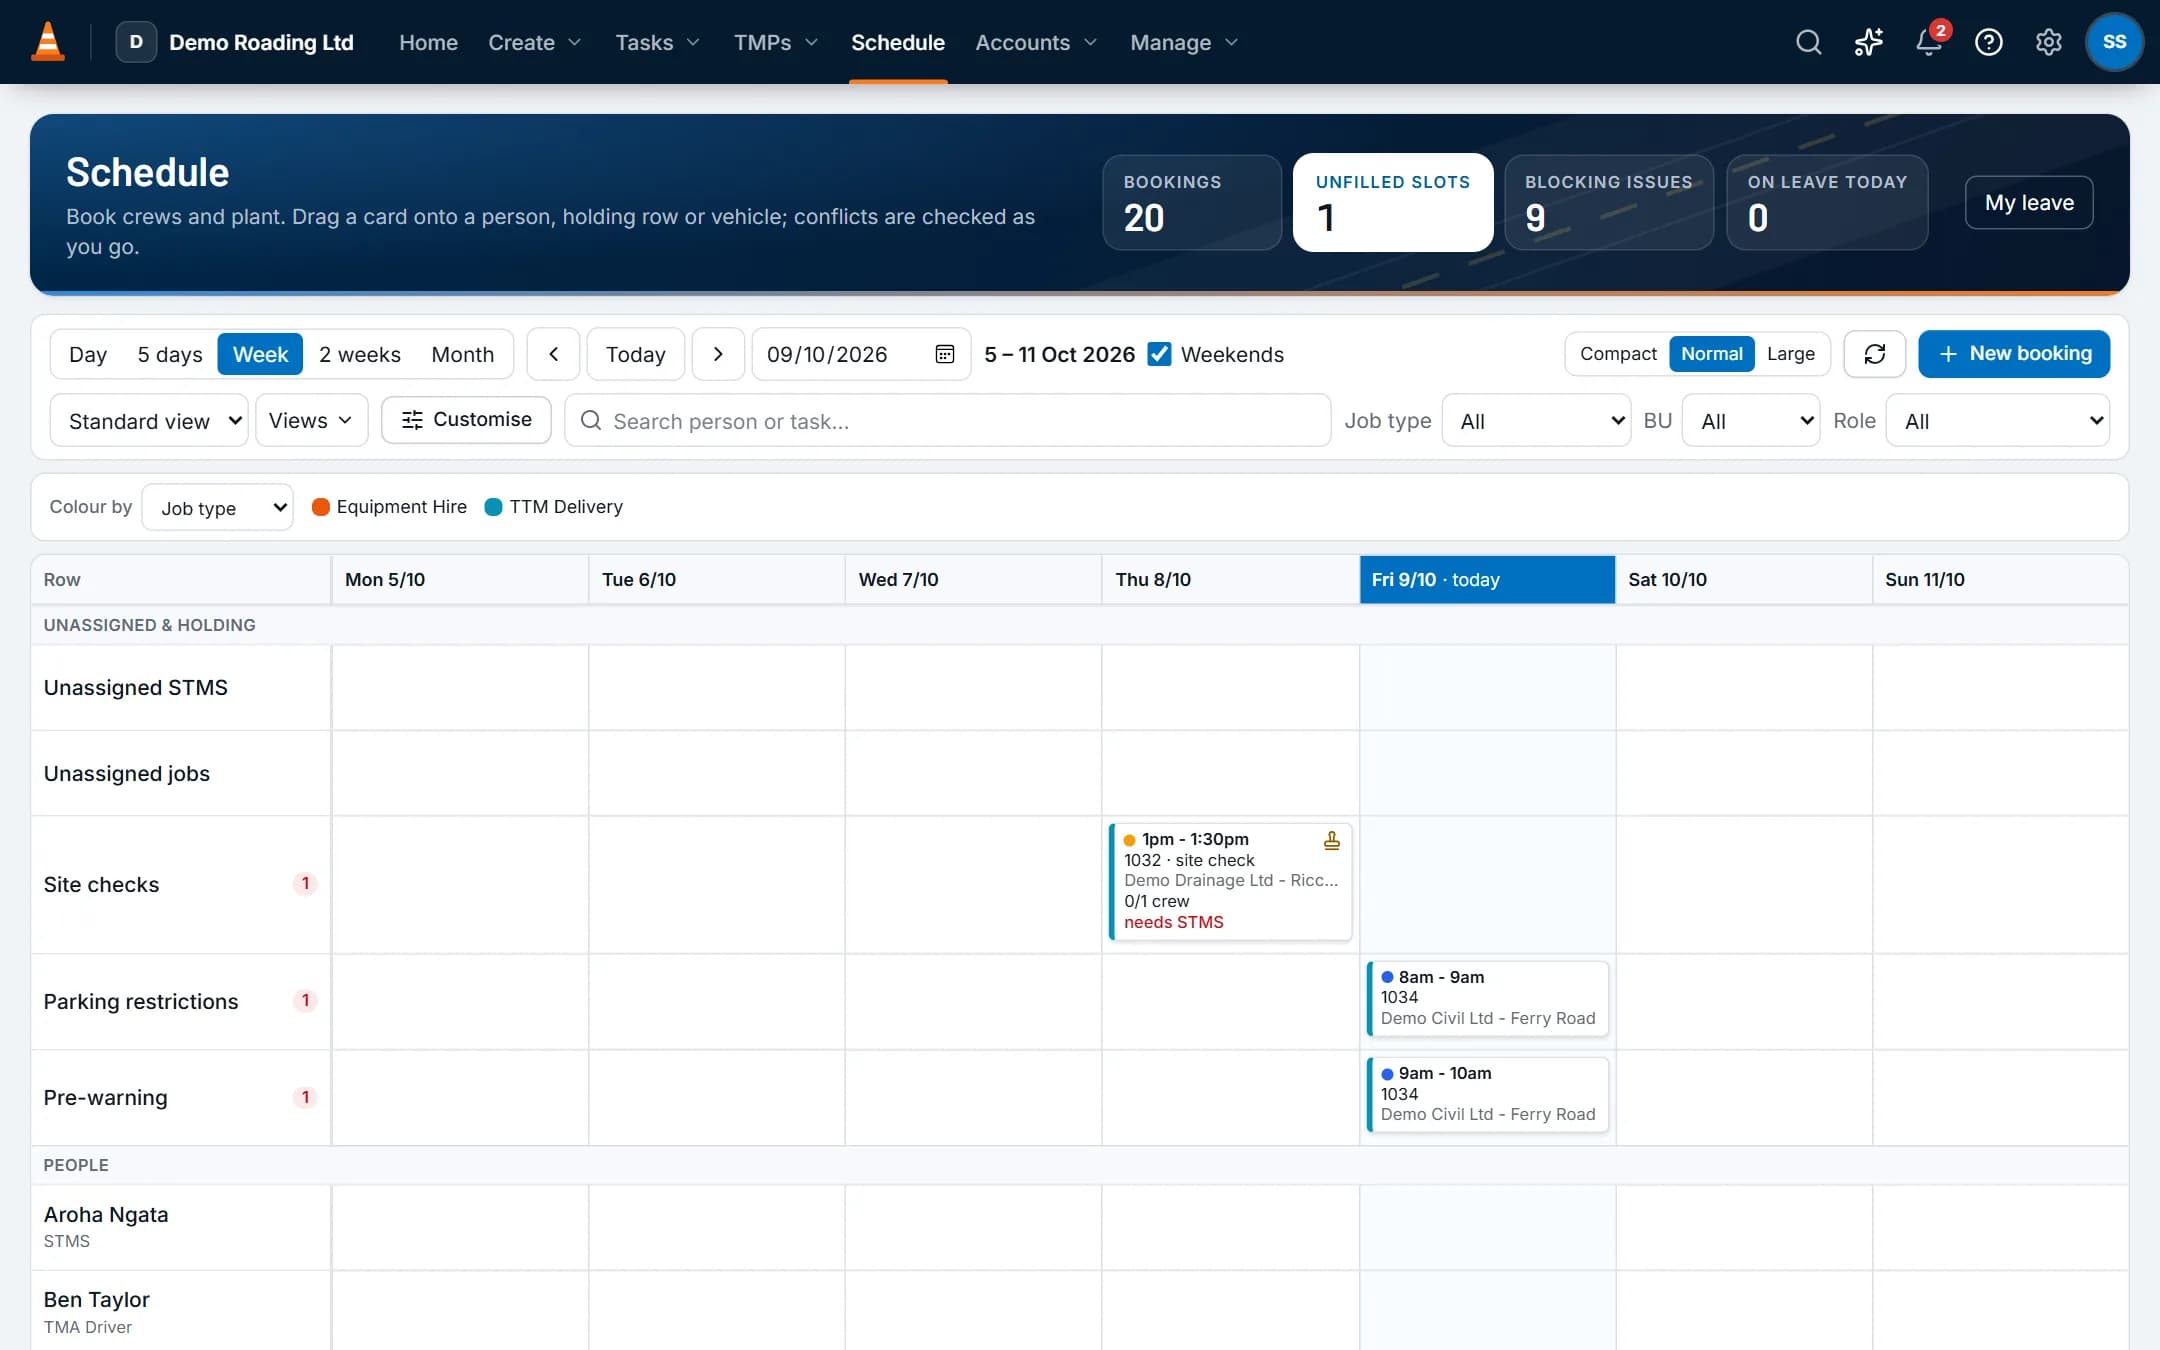The width and height of the screenshot is (2160, 1350).
Task: Toggle the Weekends checkbox
Action: pos(1159,354)
